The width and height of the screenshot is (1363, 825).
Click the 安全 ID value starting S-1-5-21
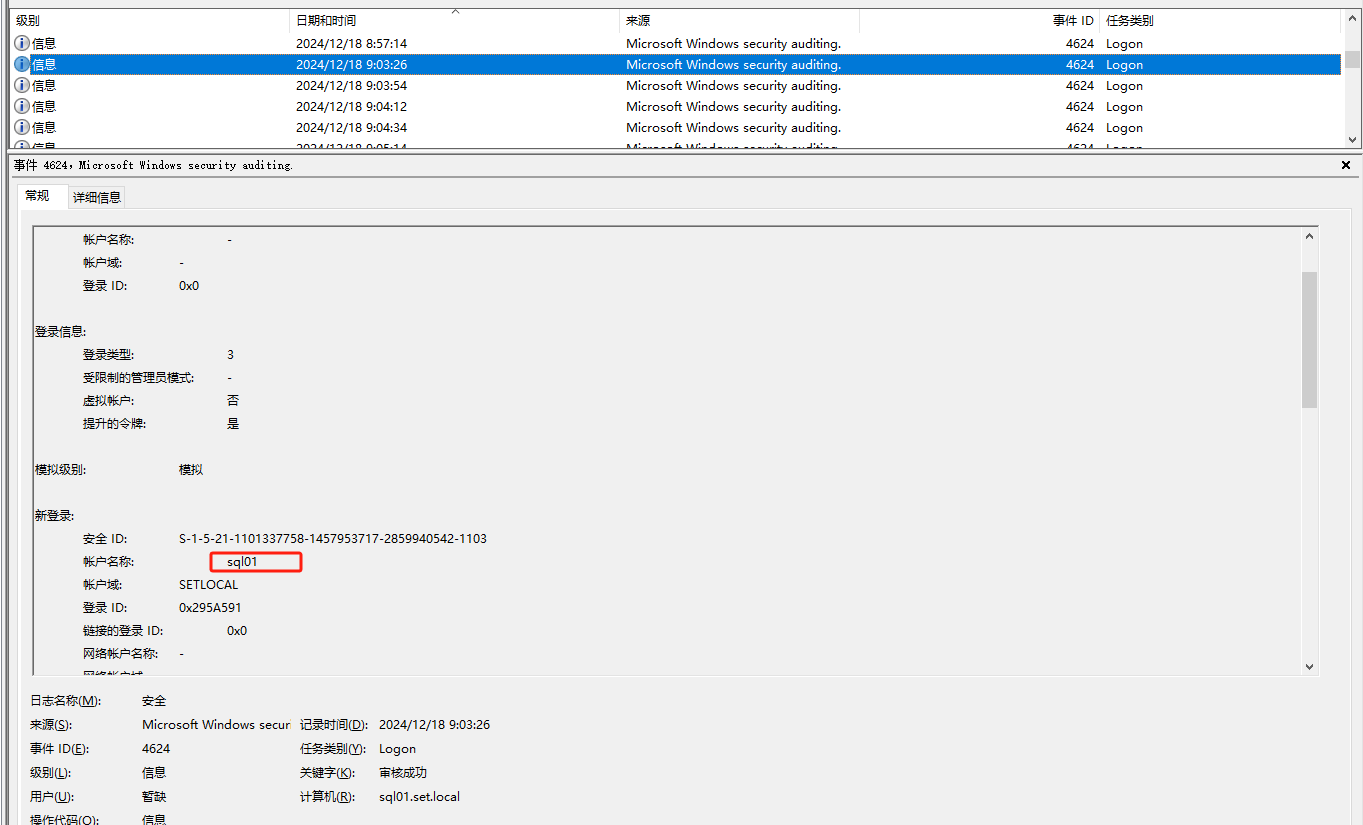point(333,538)
